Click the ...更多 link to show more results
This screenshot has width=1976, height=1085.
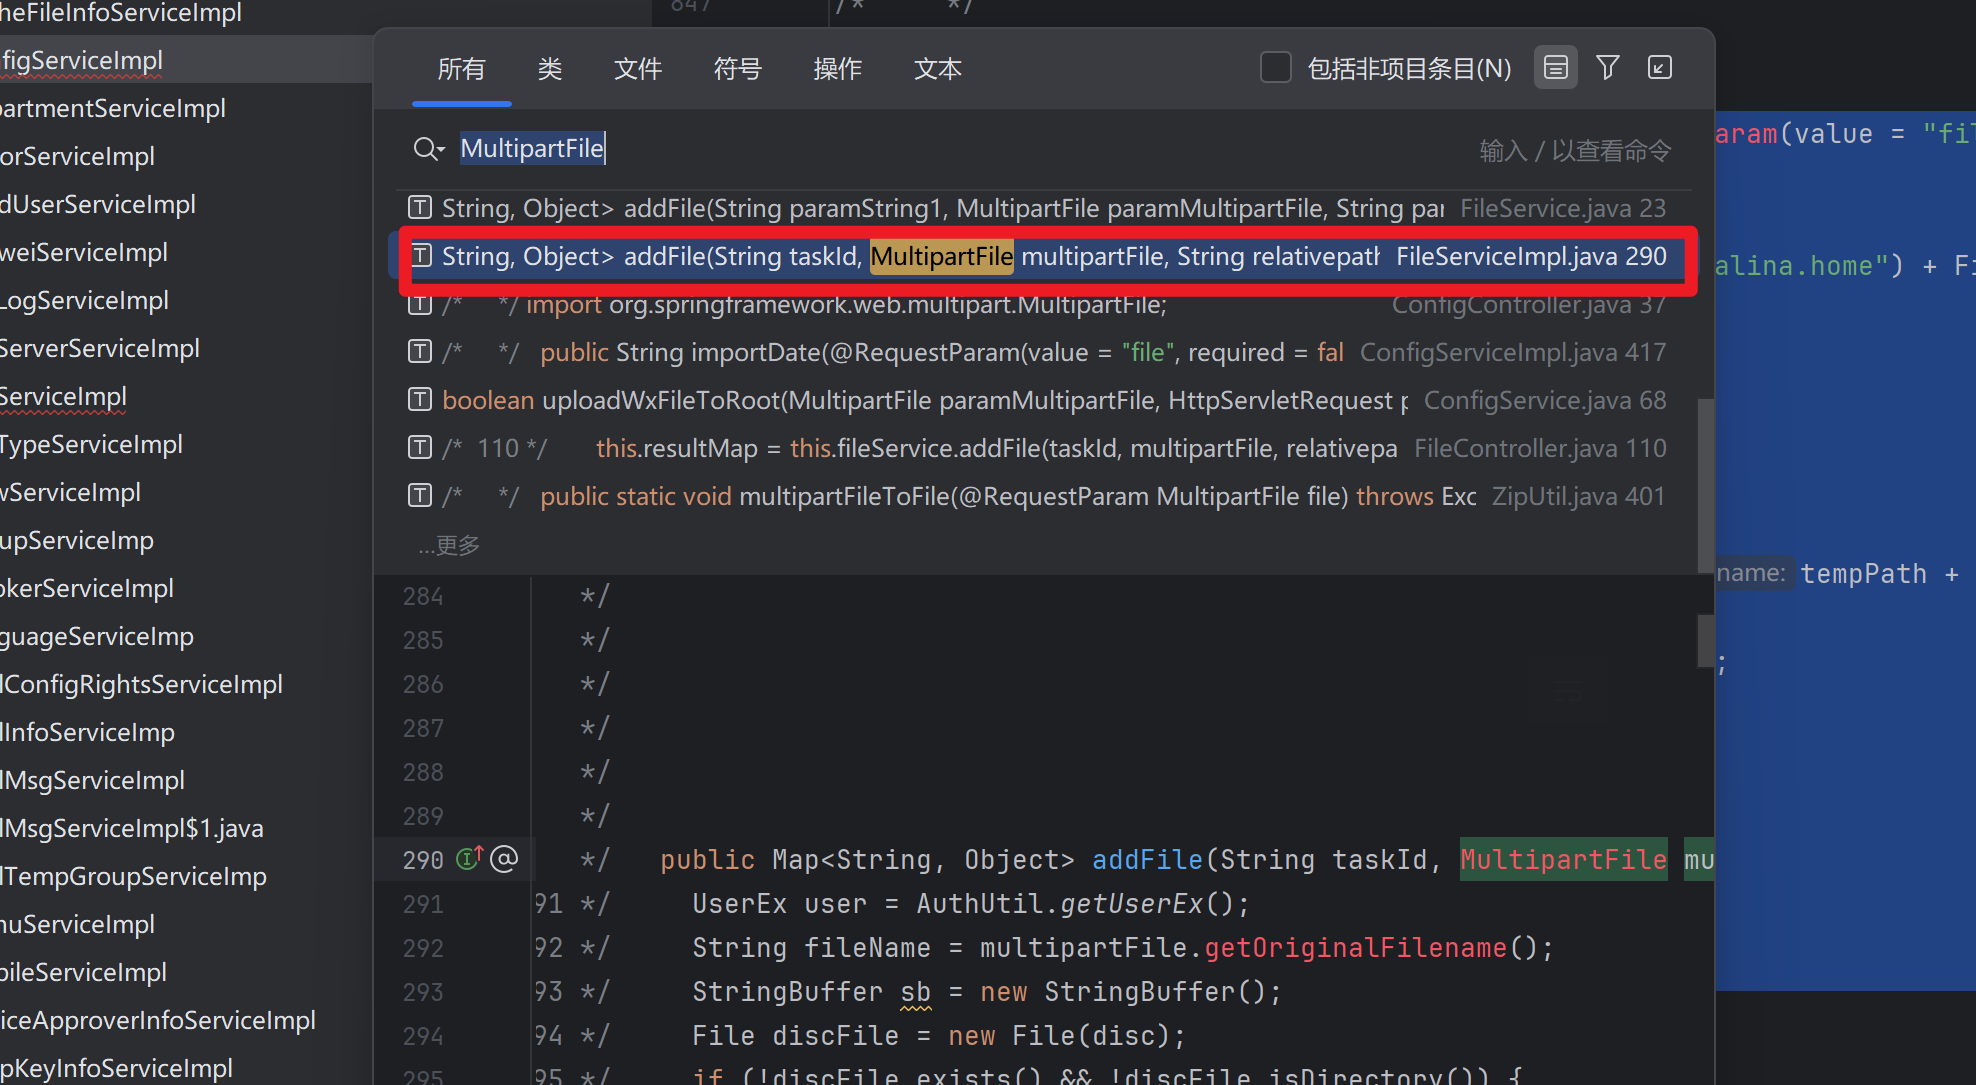pos(450,545)
